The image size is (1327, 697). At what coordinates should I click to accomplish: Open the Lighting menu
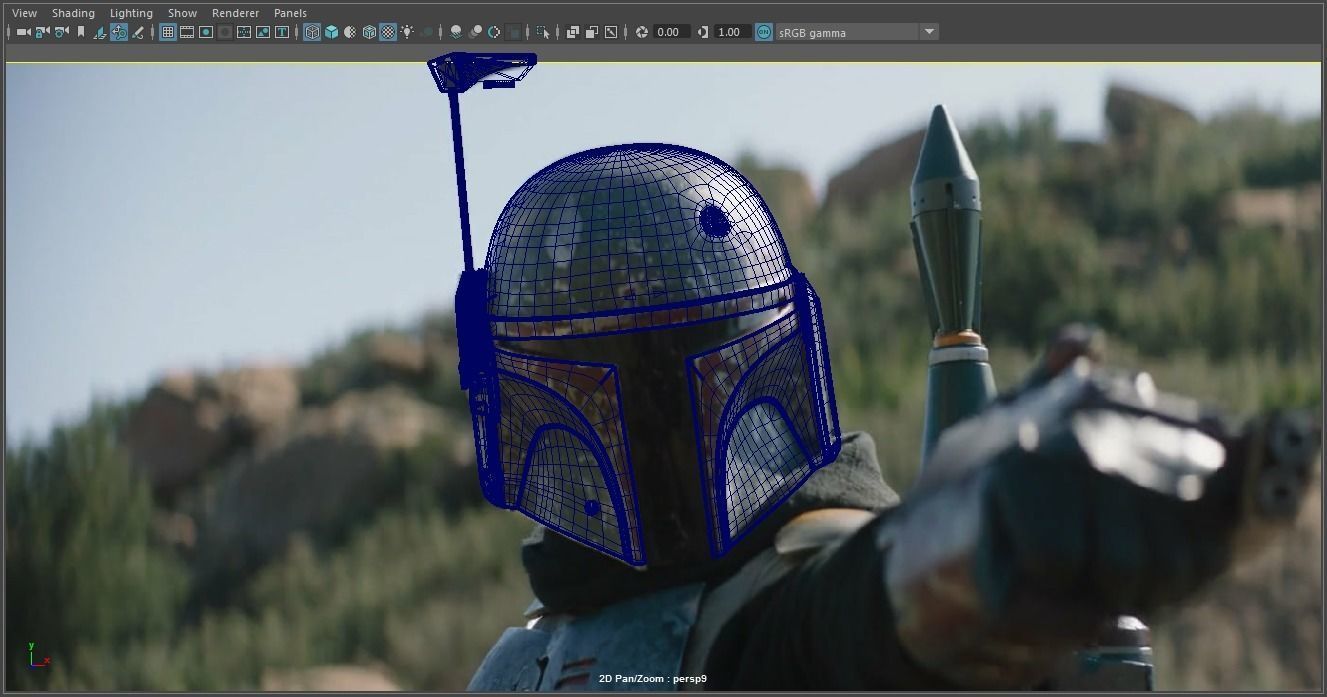(x=131, y=13)
